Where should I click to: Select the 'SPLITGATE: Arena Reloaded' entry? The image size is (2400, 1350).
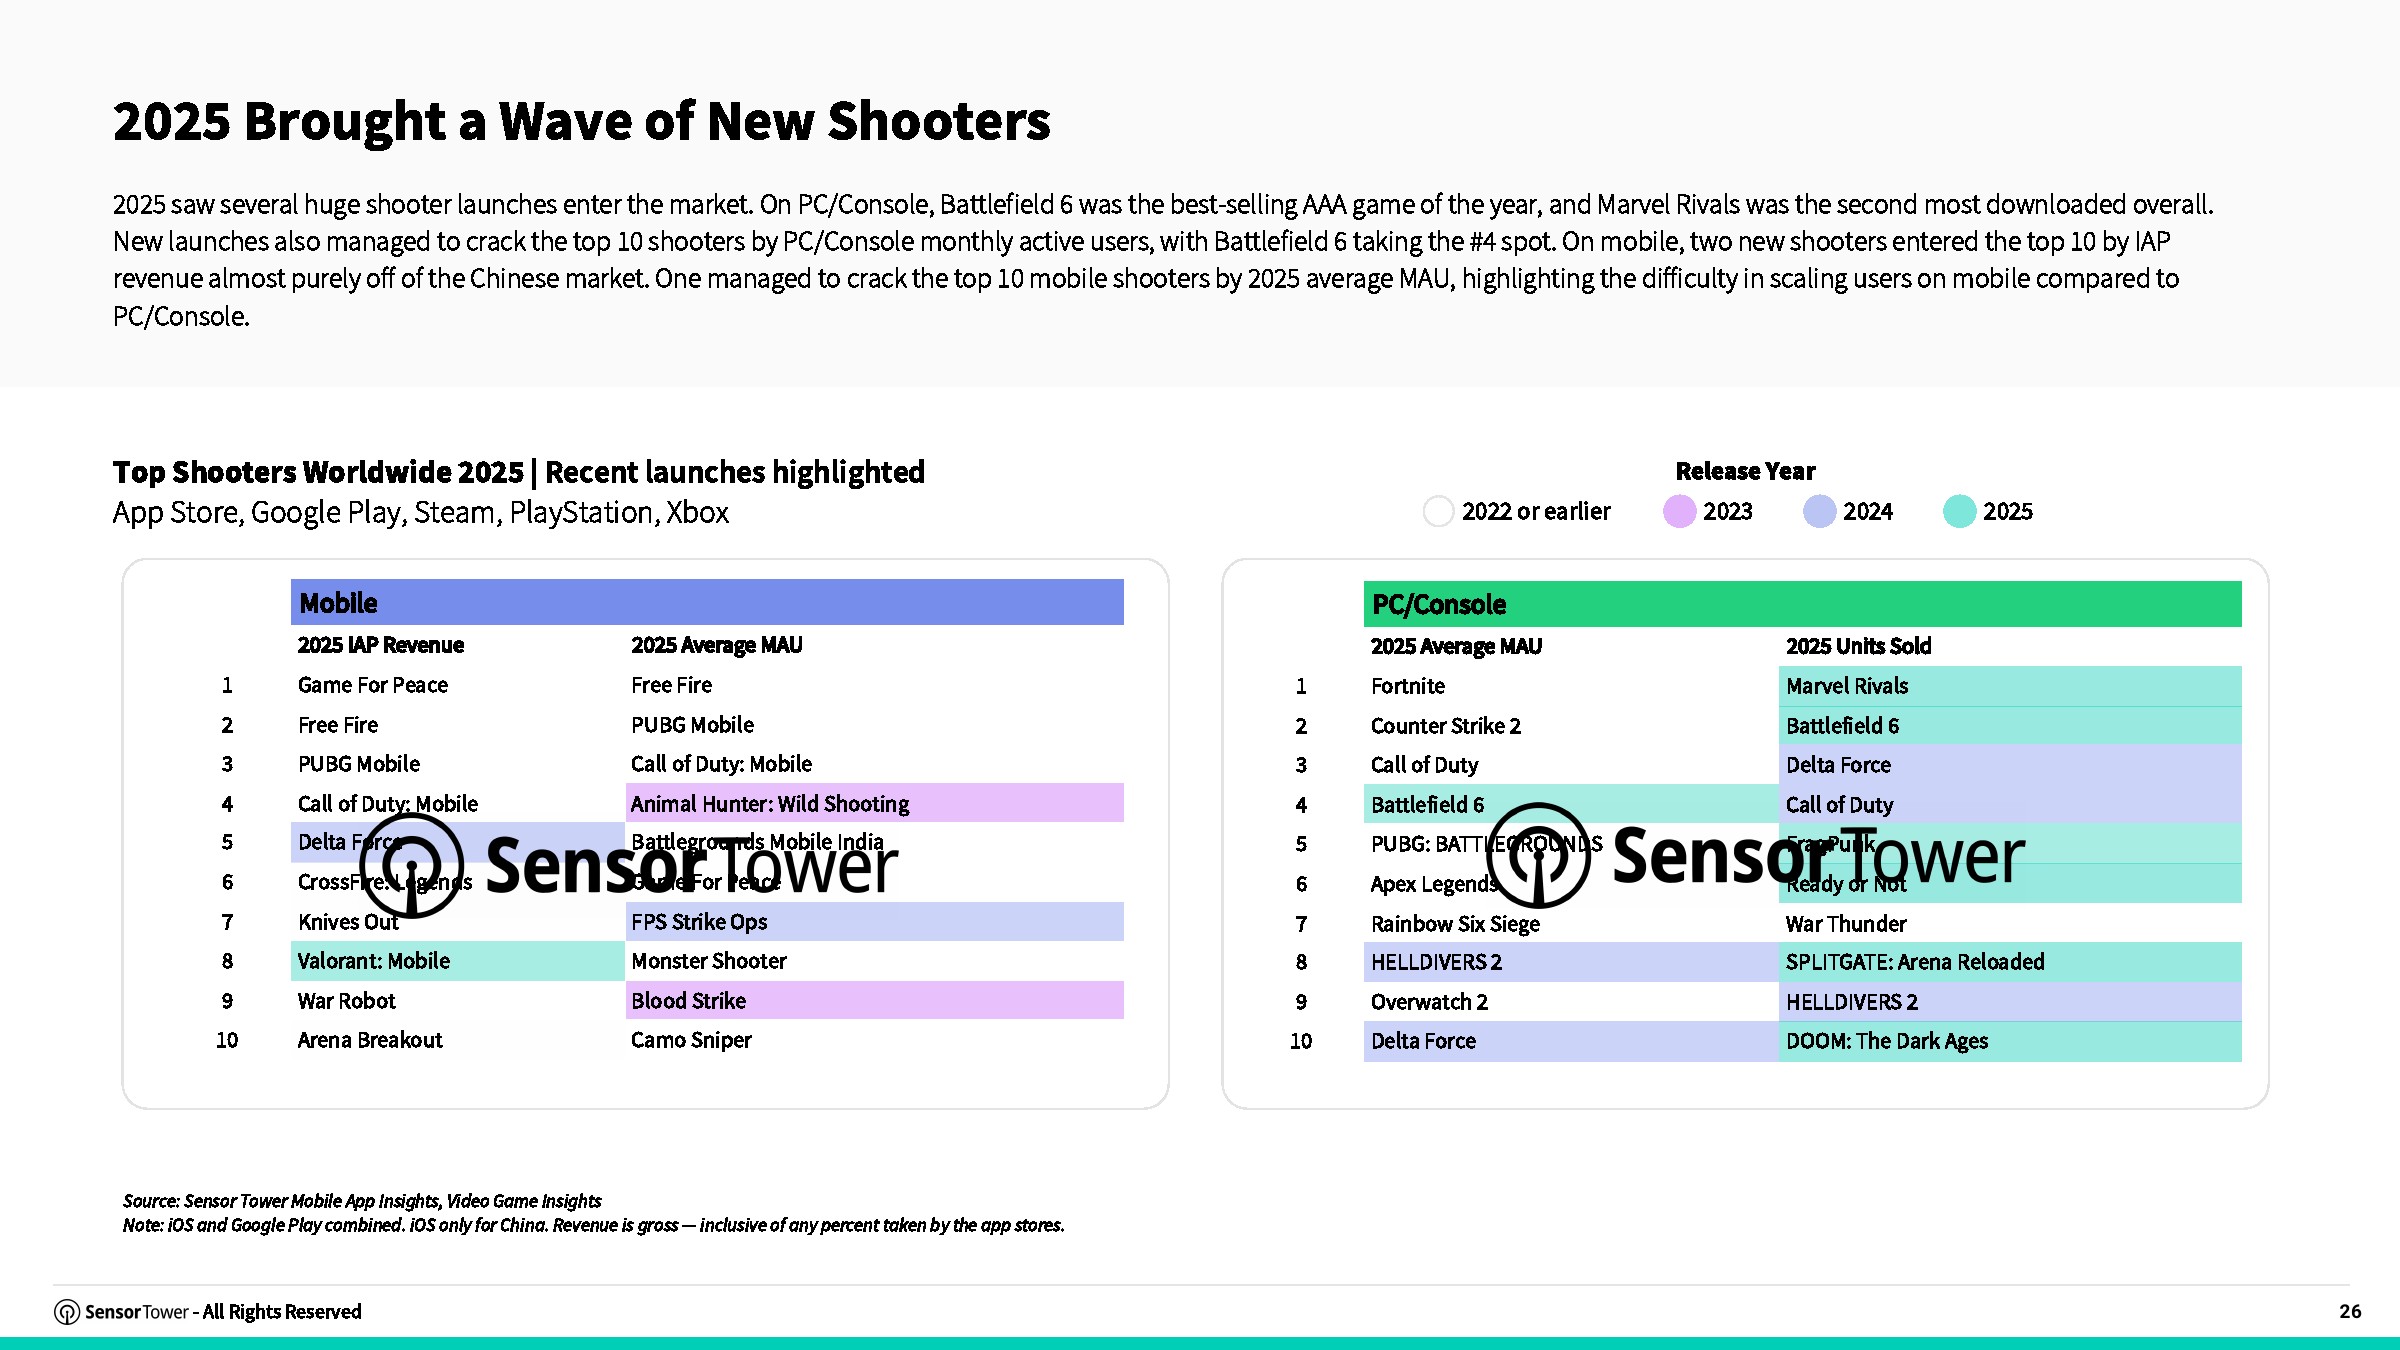2010,962
